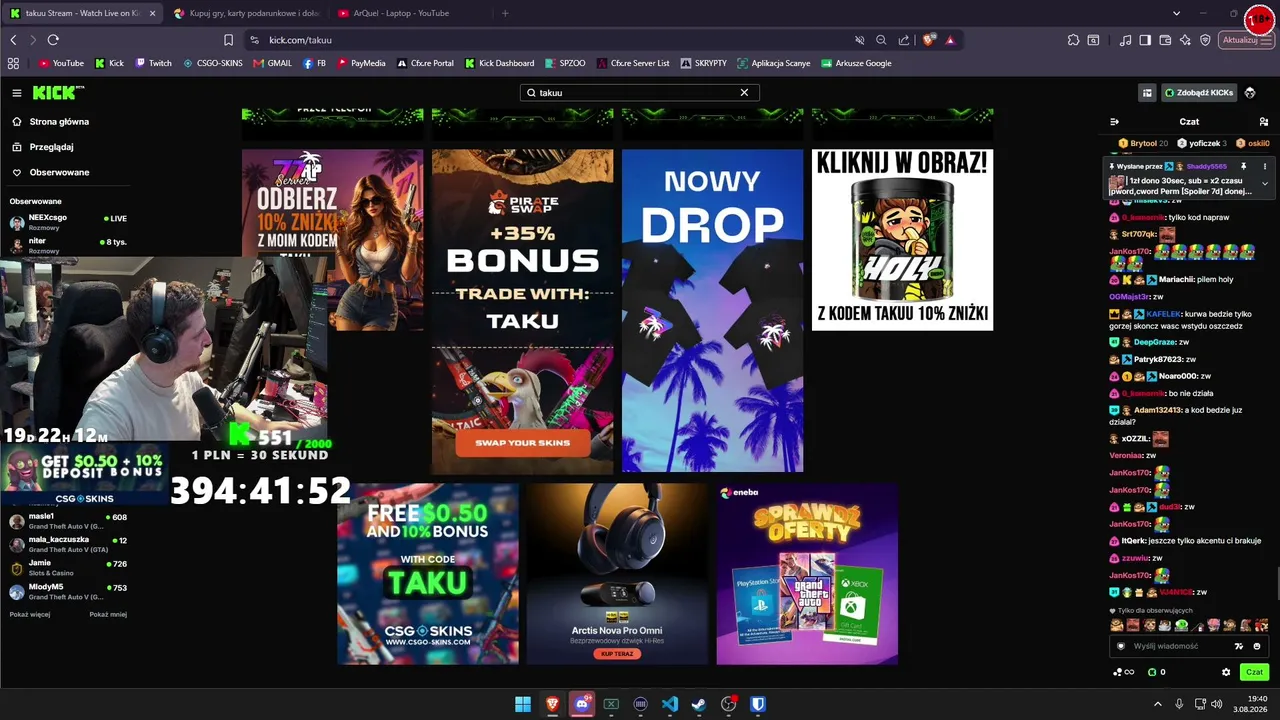This screenshot has height=720, width=1280.
Task: Reload the page
Action: click(53, 40)
